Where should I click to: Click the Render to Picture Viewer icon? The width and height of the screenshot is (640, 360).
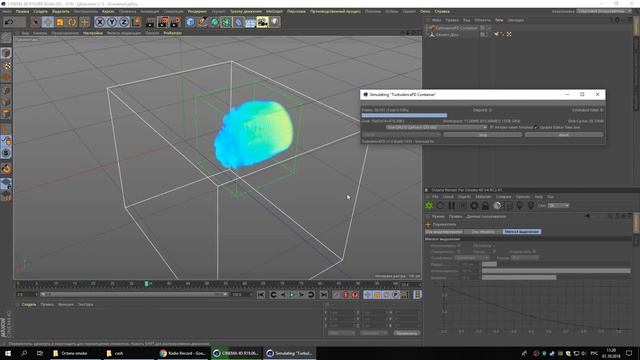[163, 22]
